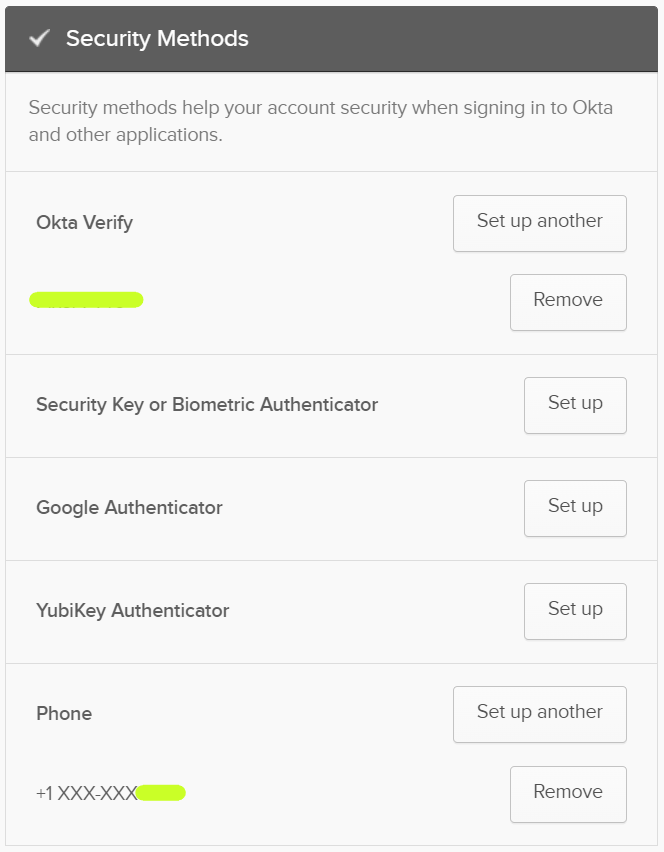
Task: Remove the enrolled phone number
Action: tap(568, 794)
